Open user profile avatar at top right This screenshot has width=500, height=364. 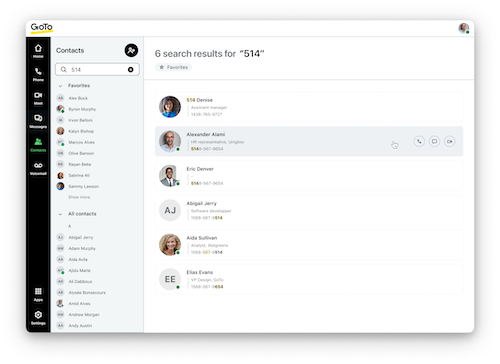pos(463,28)
